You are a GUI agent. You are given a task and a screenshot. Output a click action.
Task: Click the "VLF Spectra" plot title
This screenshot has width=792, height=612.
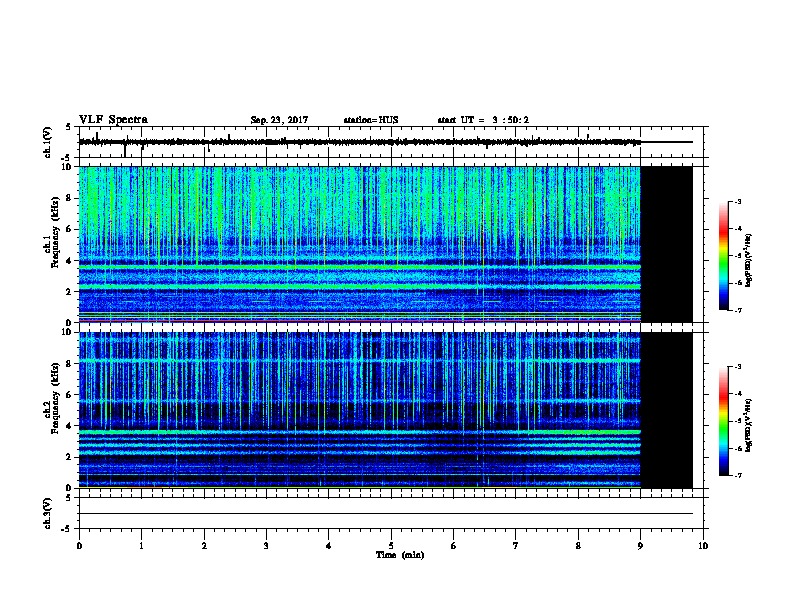[x=113, y=120]
